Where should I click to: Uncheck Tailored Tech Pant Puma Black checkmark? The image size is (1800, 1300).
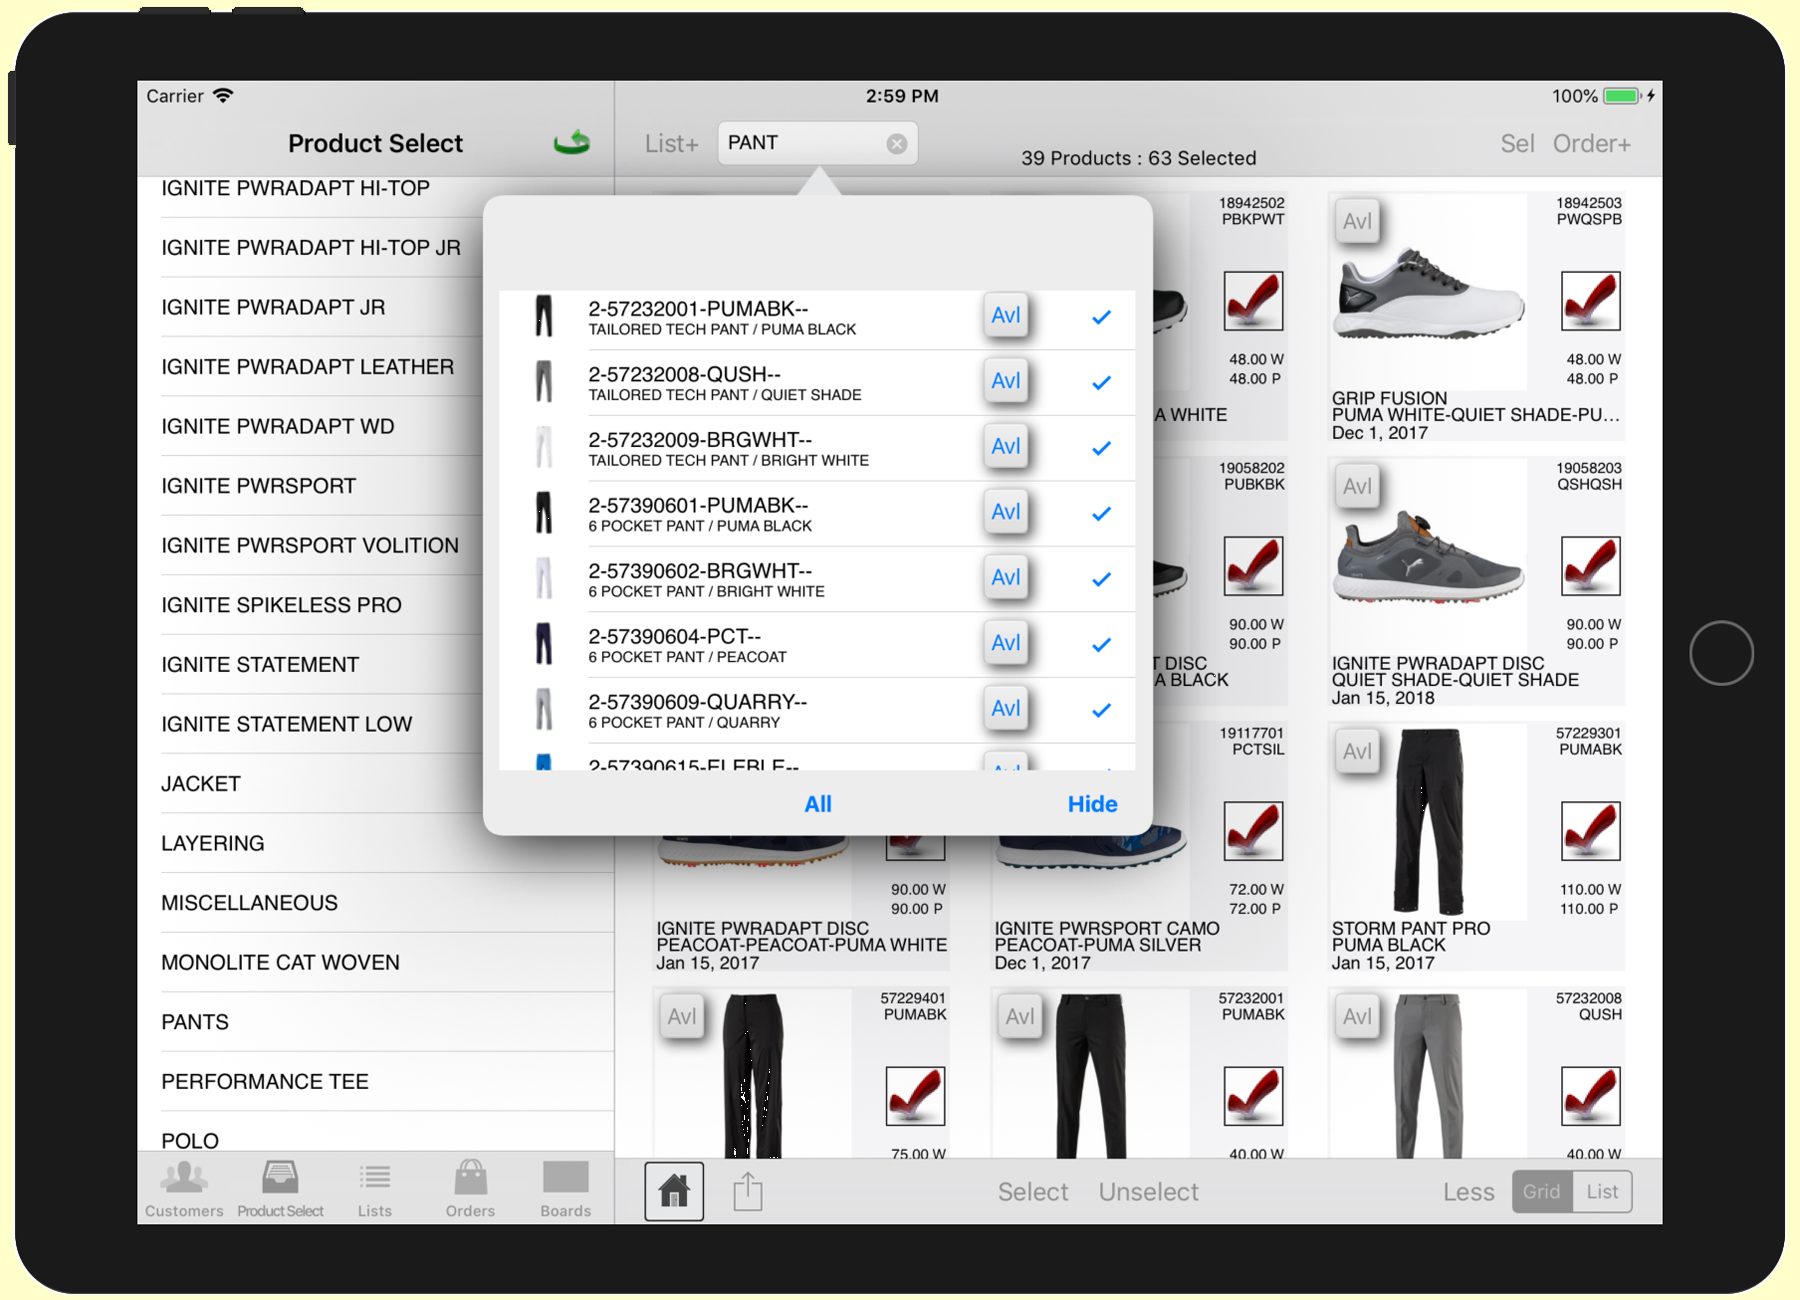click(x=1101, y=317)
